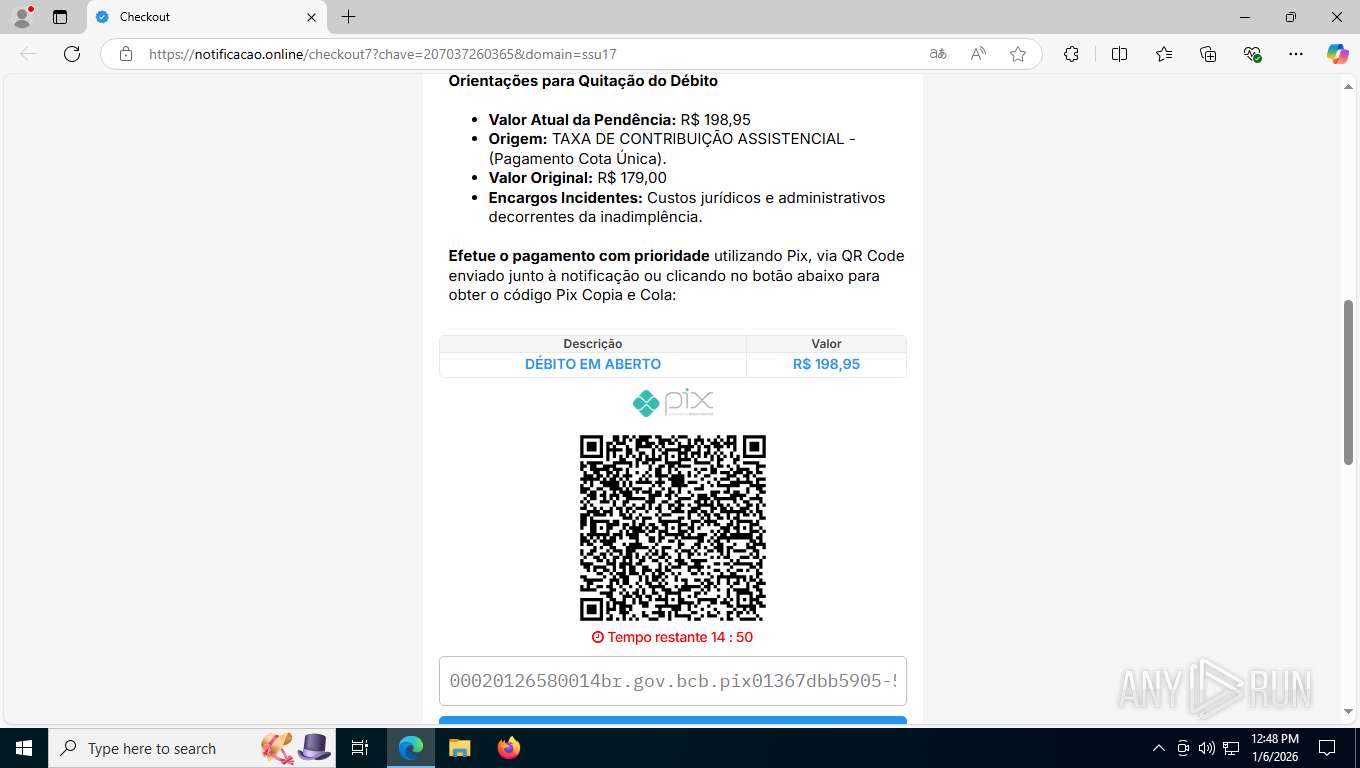Screen dimensions: 1360x768
Task: Refresh the current page
Action: coord(72,54)
